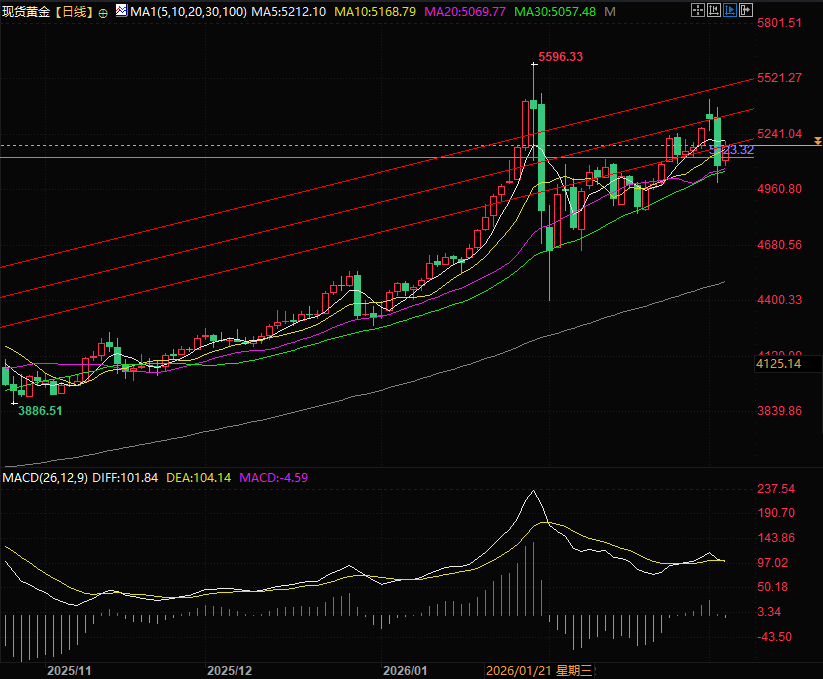
Task: Open the 日线 period selector
Action: point(72,12)
